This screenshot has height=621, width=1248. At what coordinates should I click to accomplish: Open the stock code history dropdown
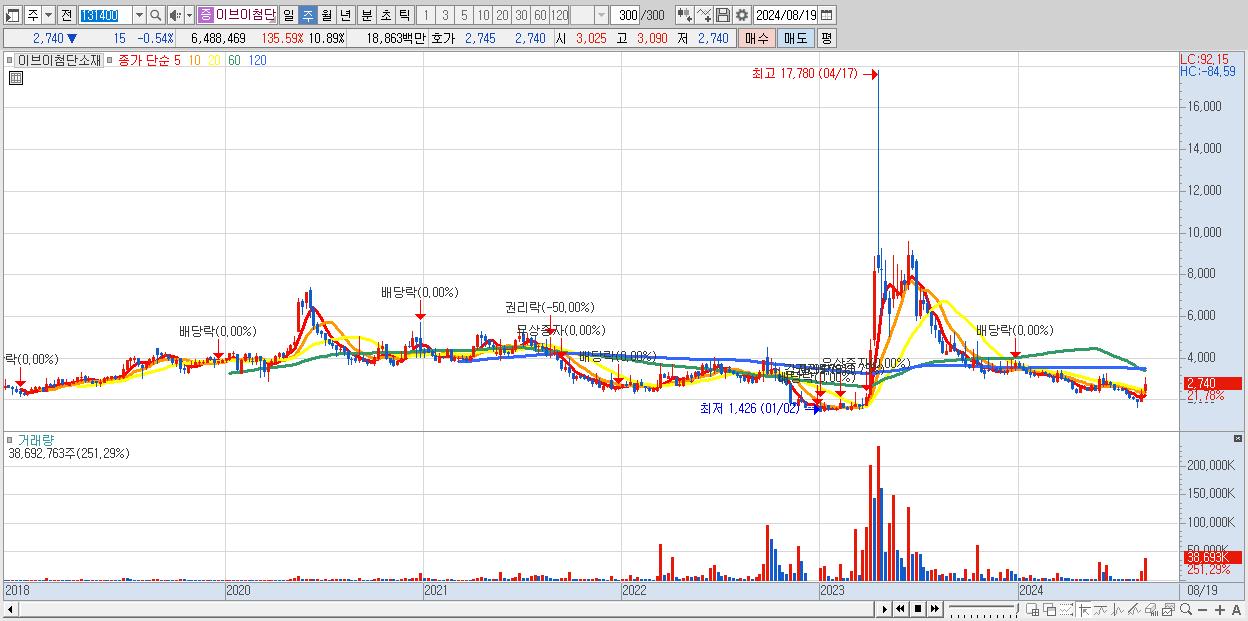(x=139, y=15)
